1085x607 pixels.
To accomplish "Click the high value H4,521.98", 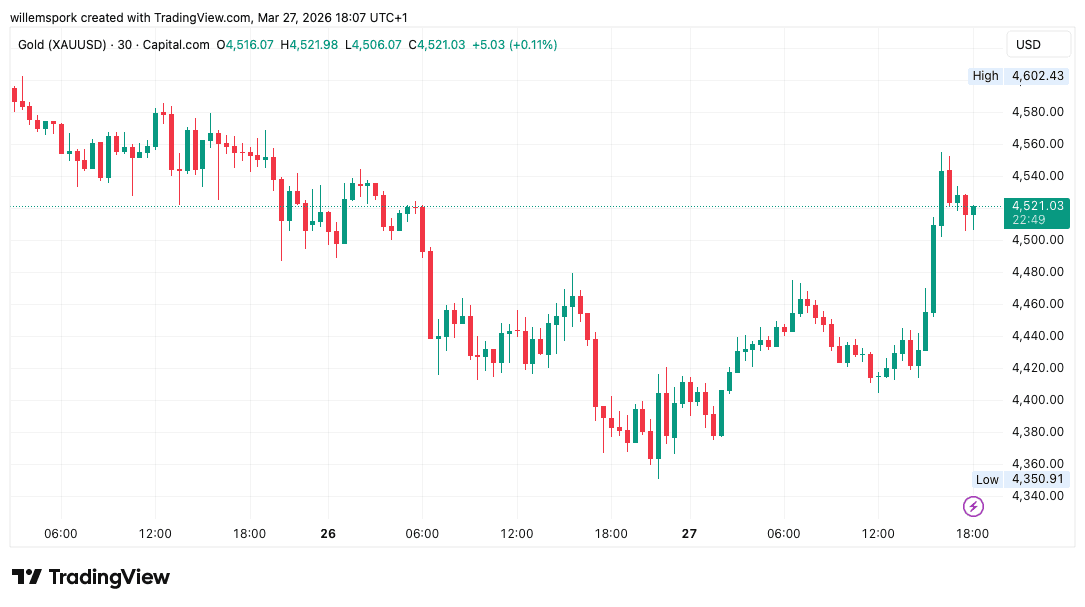I will (x=309, y=45).
